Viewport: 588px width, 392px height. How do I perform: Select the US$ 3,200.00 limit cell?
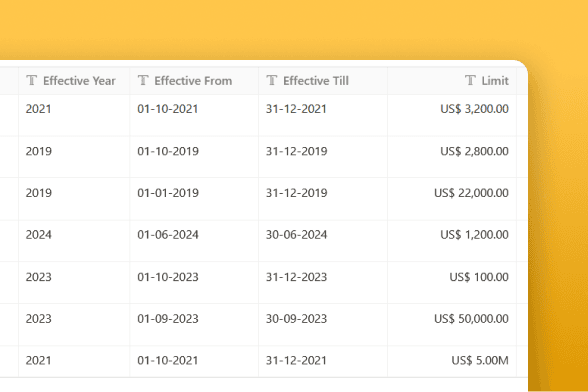(x=452, y=115)
